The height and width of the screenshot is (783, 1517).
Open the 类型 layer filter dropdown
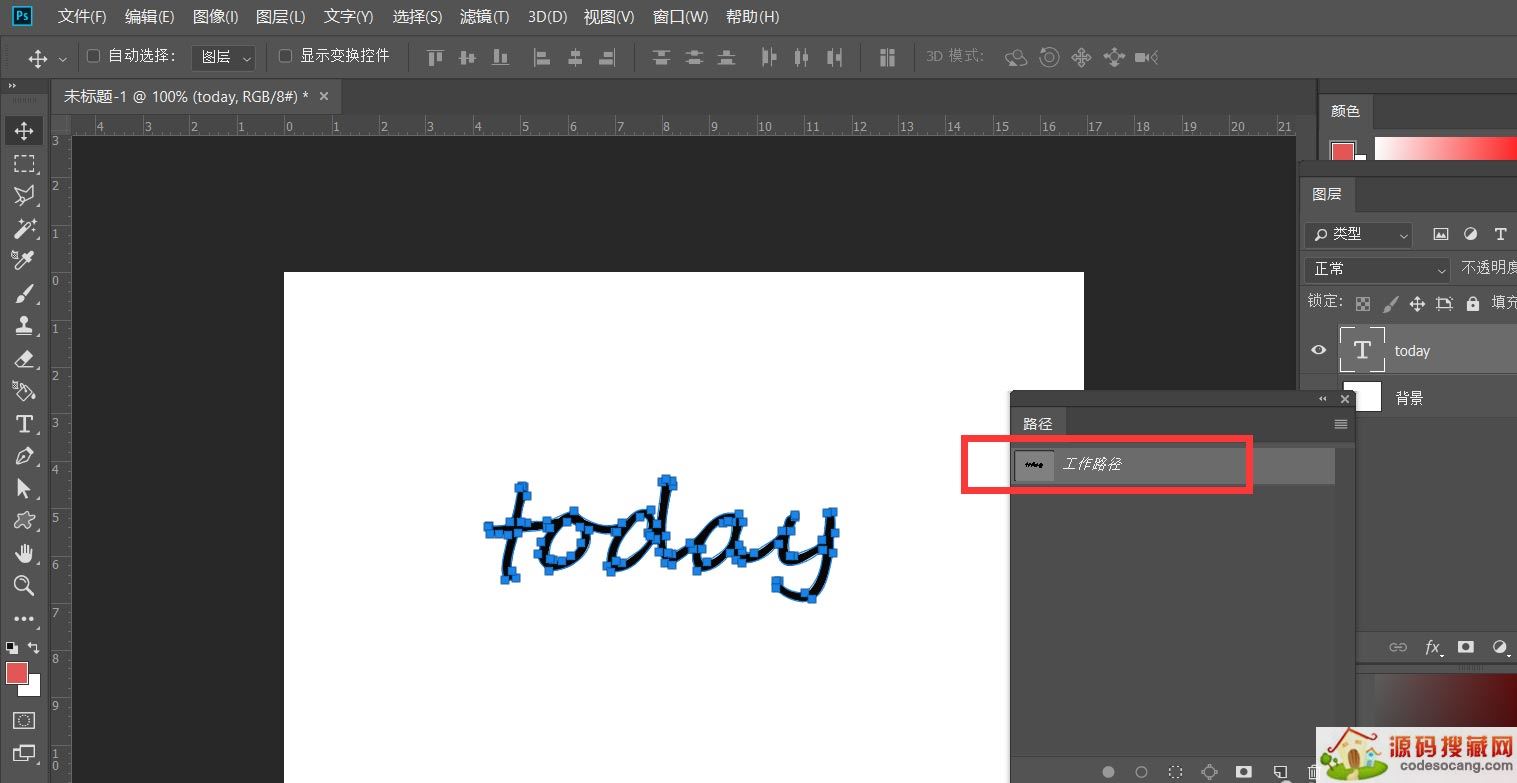[1358, 234]
